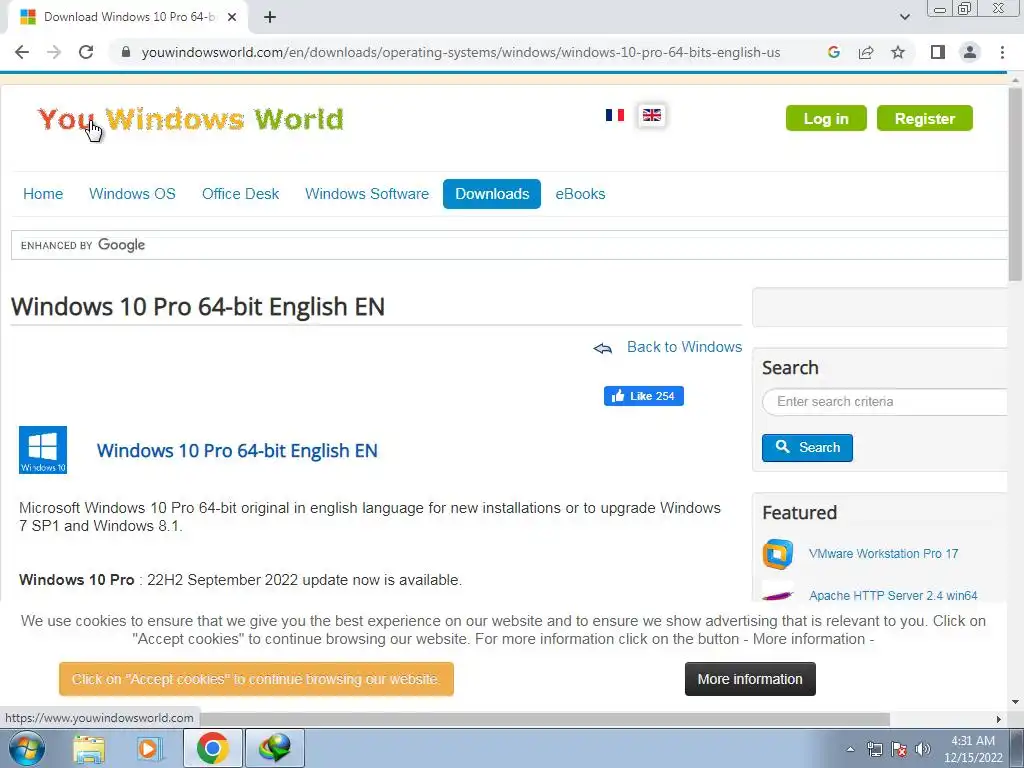Image resolution: width=1024 pixels, height=768 pixels.
Task: Click the horizontal scrollbar right arrow
Action: [999, 719]
